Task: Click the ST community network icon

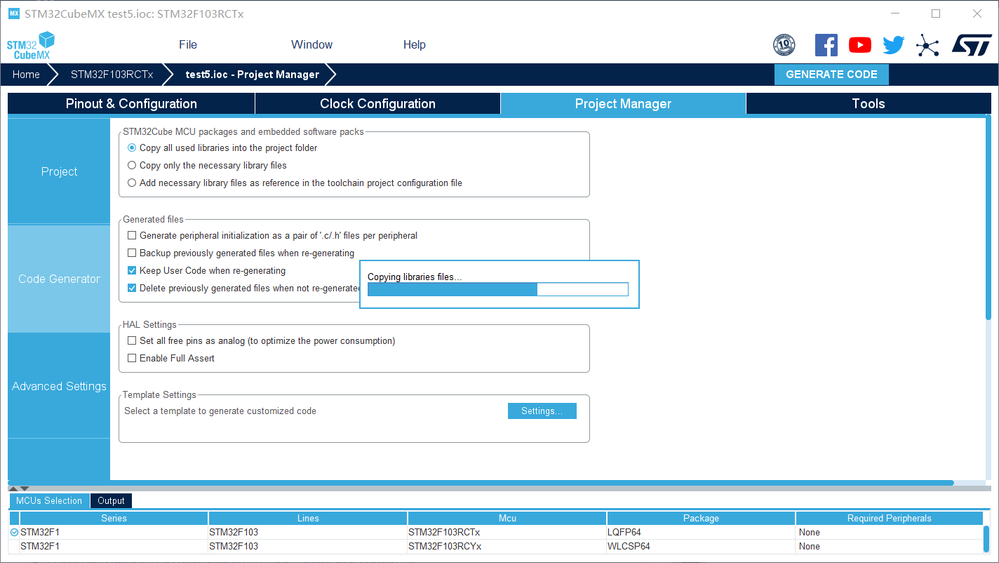Action: [x=928, y=45]
